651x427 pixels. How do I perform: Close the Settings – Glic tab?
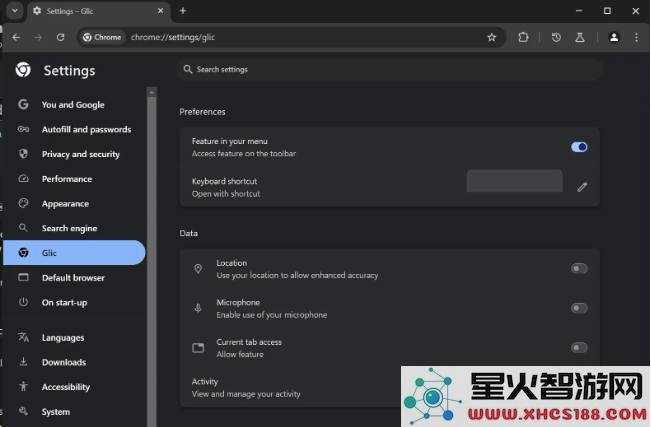coord(160,11)
